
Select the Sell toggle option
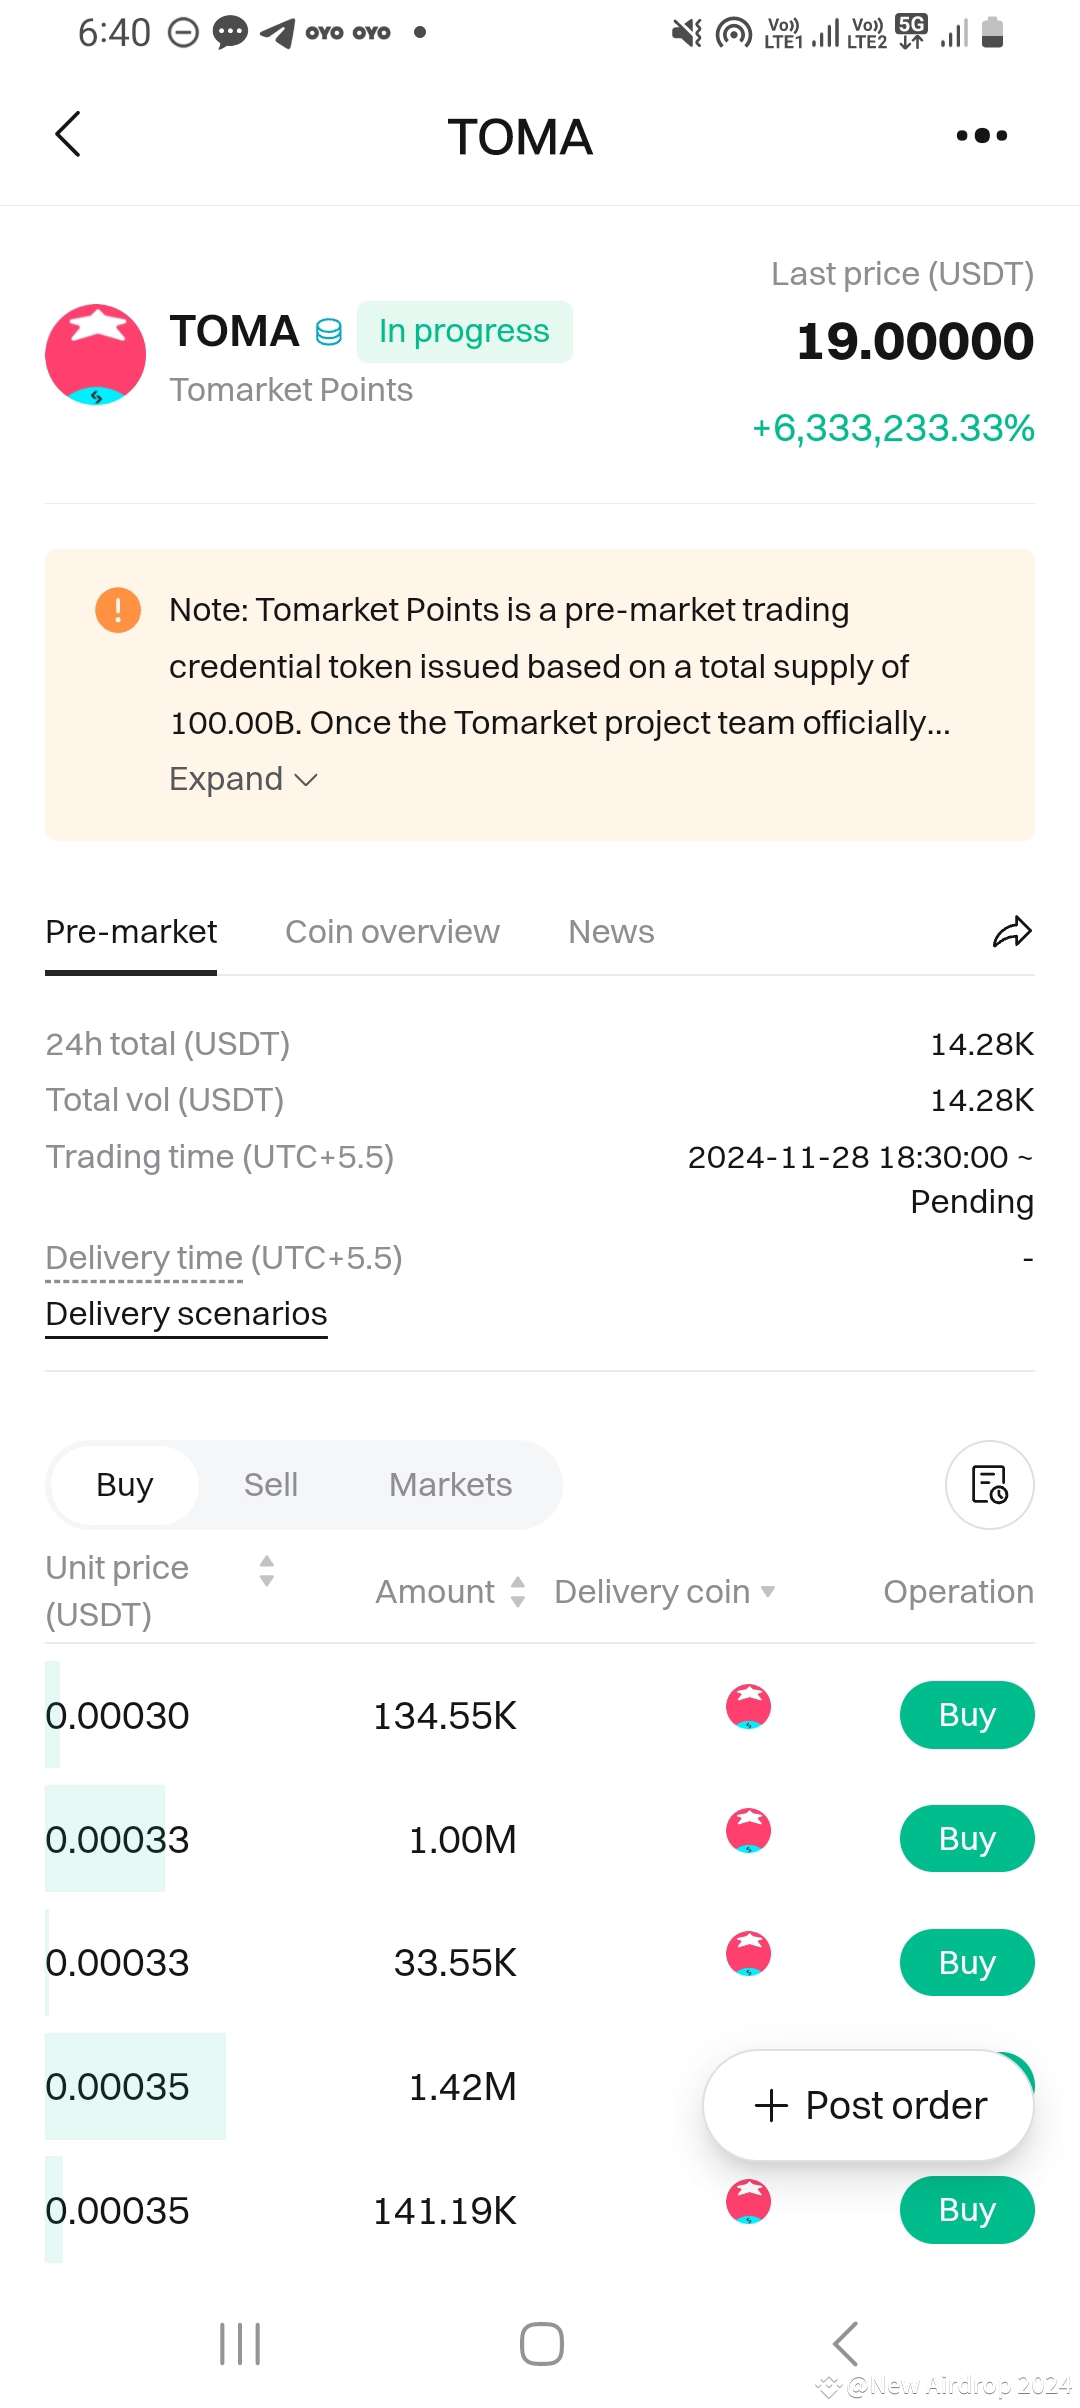pyautogui.click(x=271, y=1485)
